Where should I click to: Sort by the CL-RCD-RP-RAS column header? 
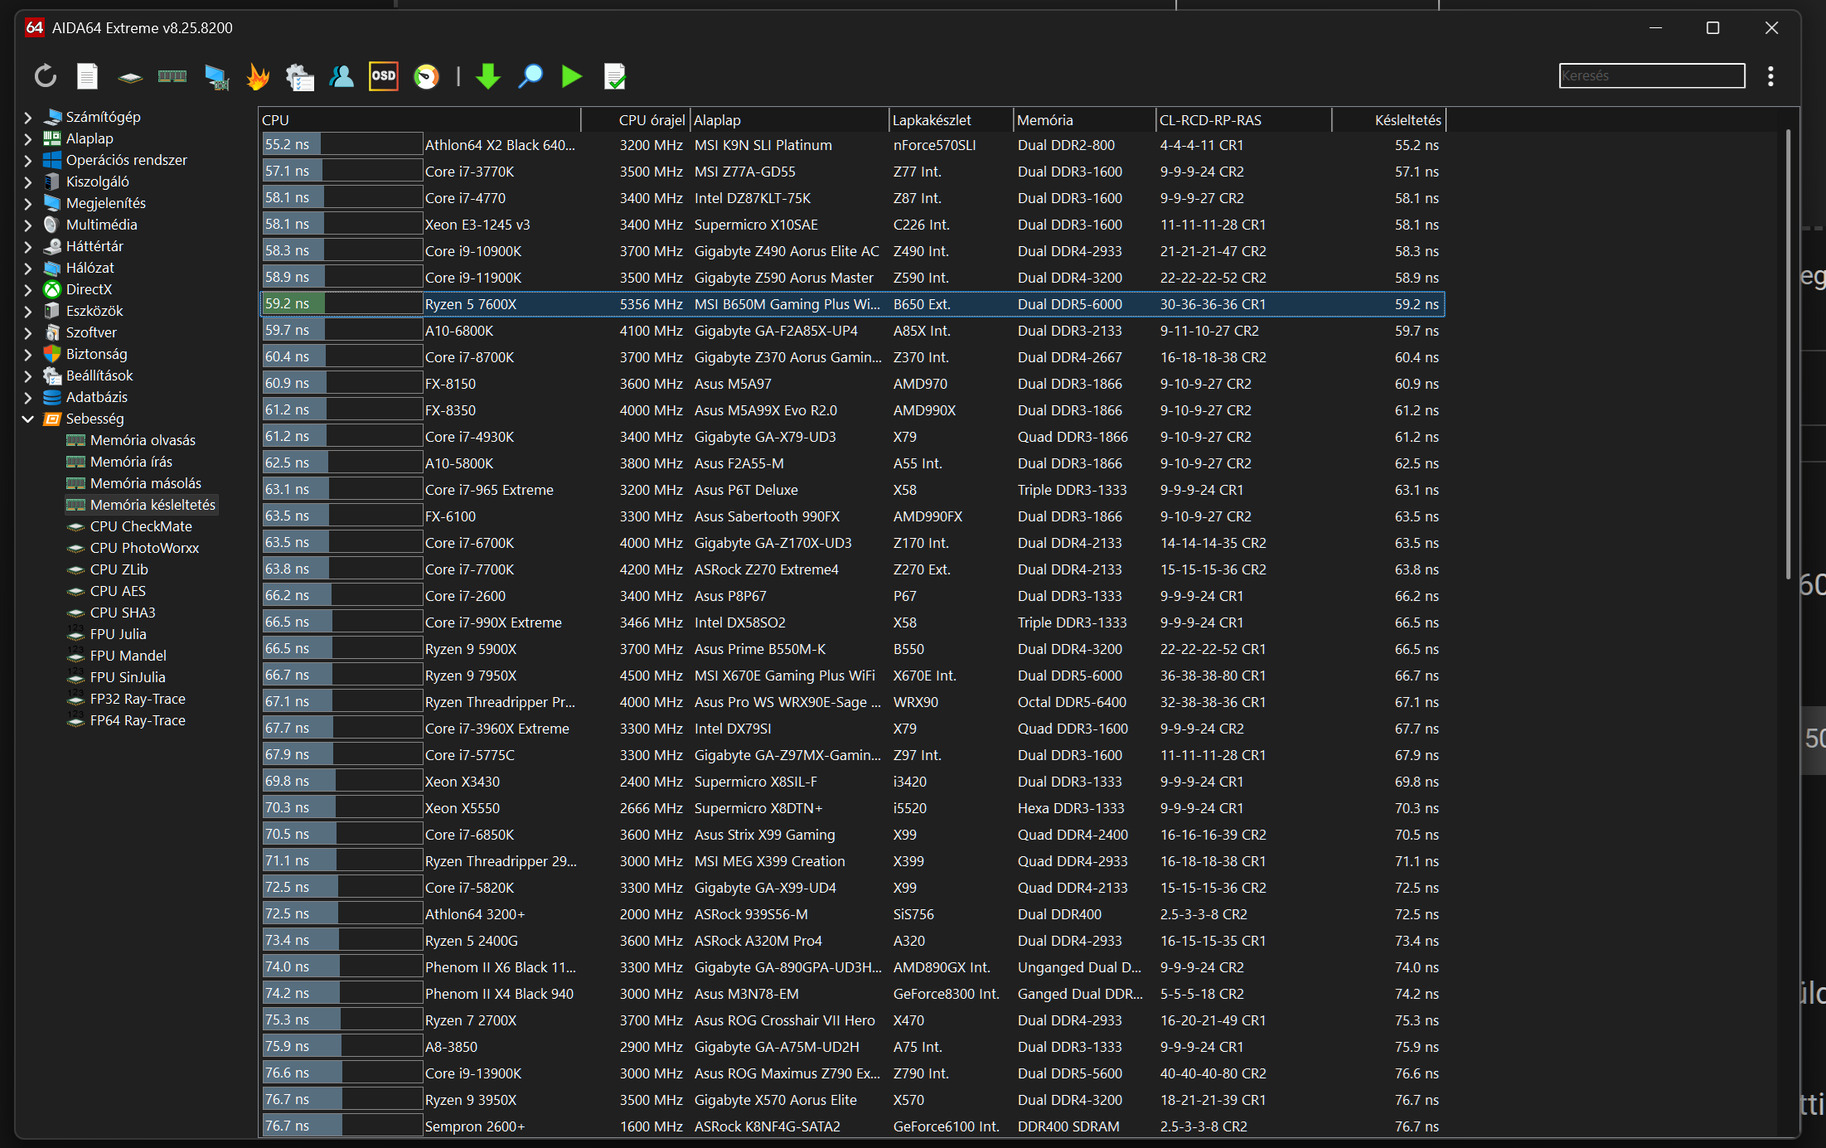click(1244, 120)
